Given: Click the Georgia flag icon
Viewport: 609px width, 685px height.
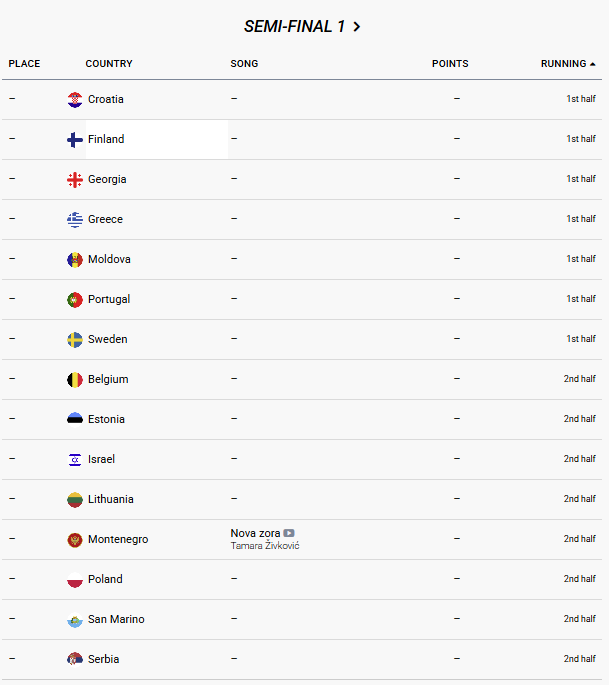Looking at the screenshot, I should click(x=75, y=179).
